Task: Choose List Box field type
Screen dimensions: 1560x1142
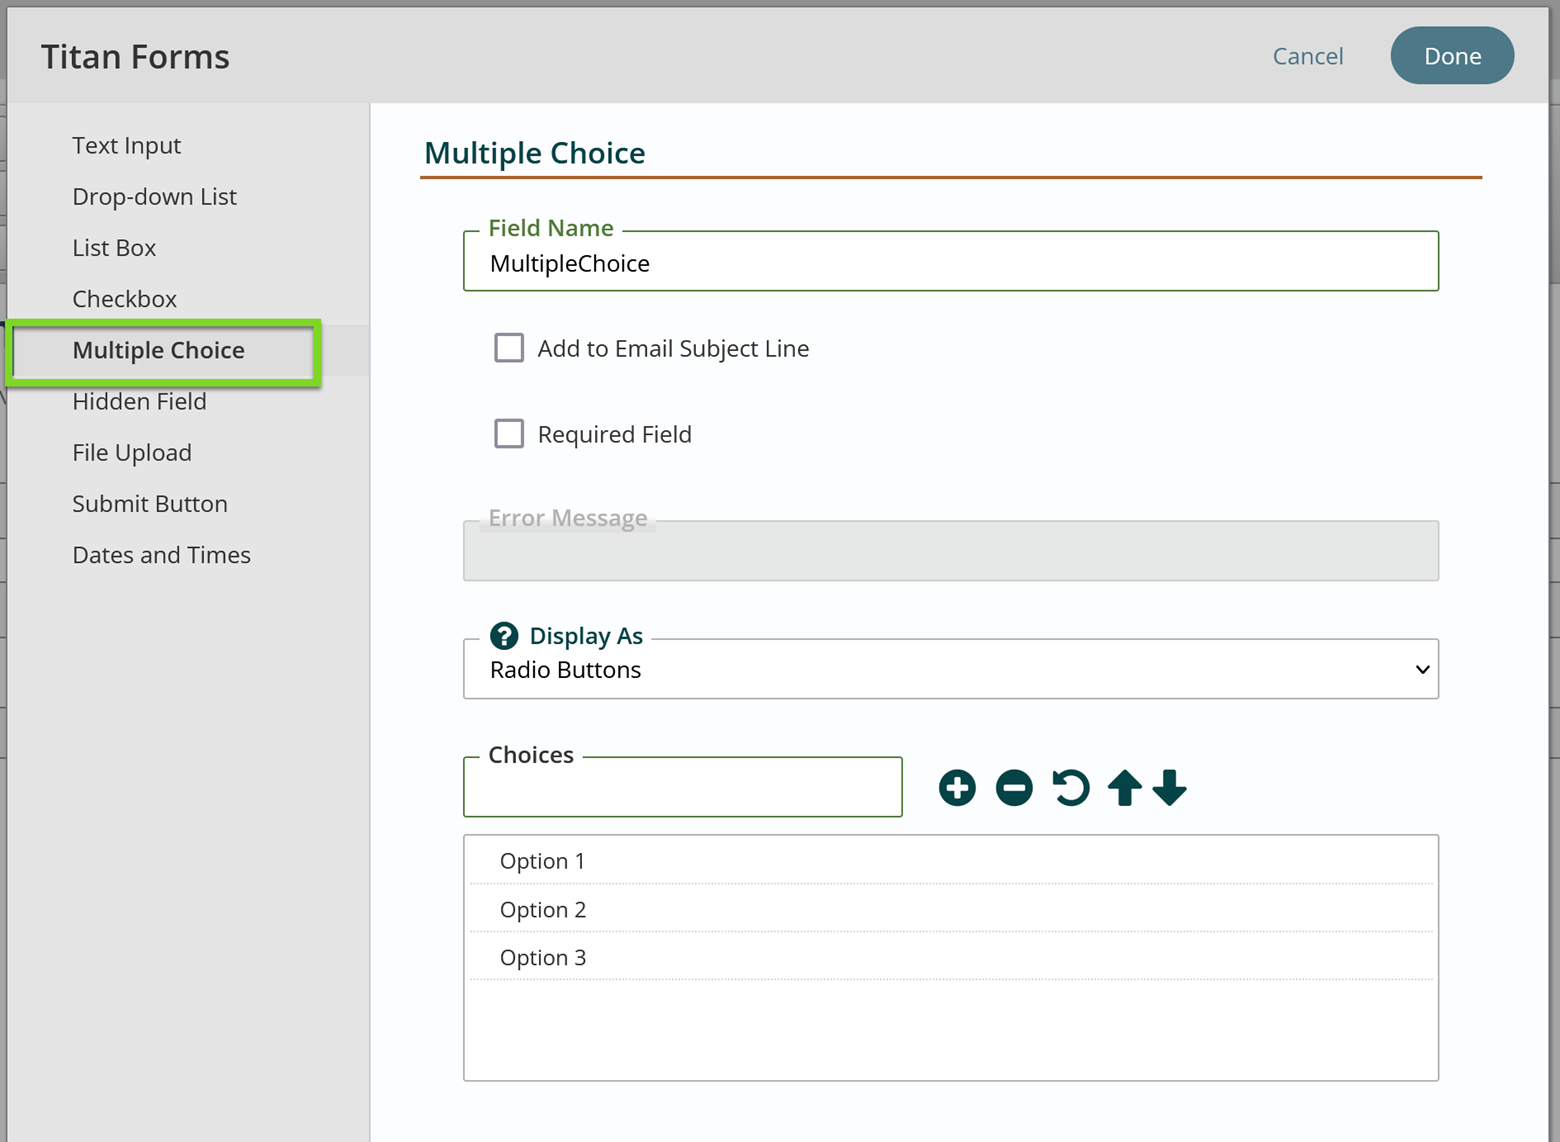Action: coord(114,248)
